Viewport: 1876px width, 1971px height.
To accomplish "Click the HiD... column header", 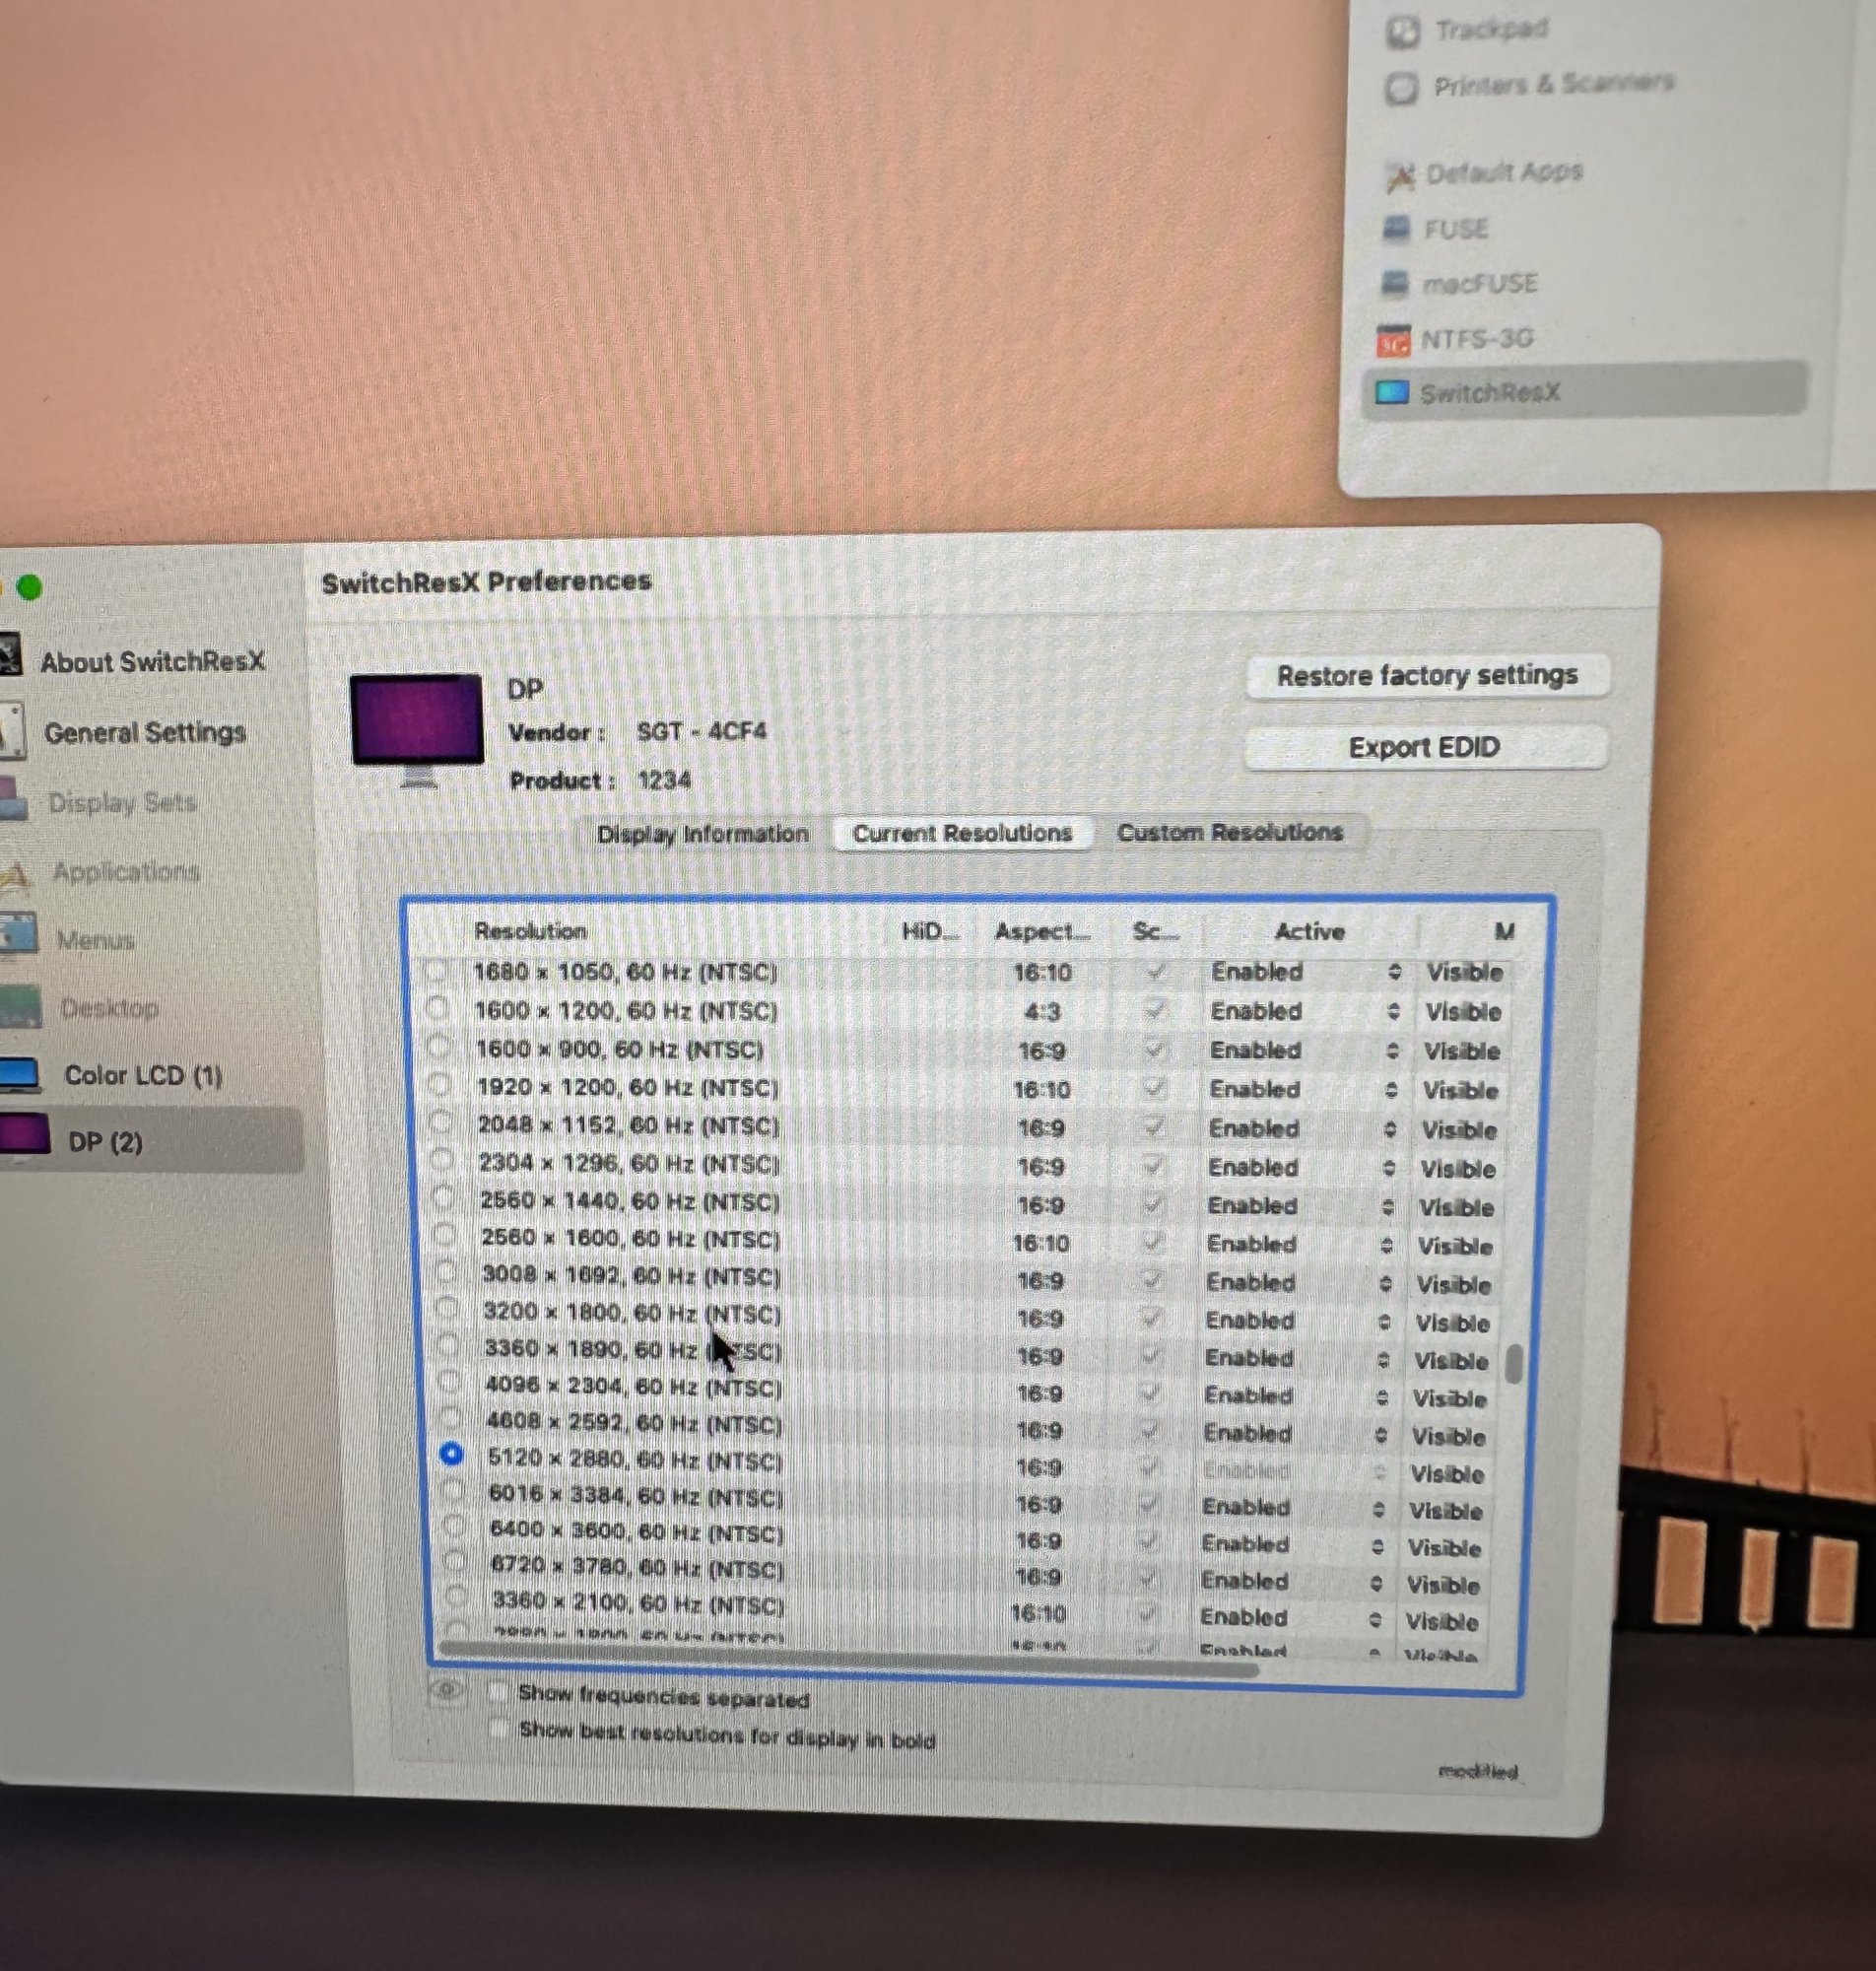I will [x=930, y=932].
